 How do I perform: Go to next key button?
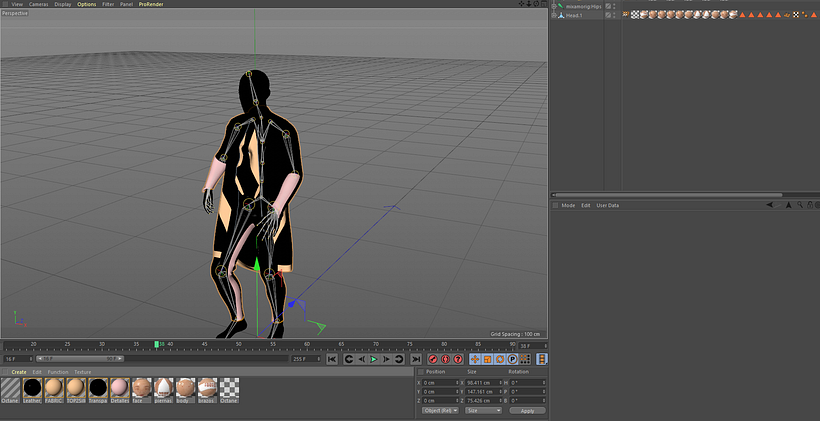click(x=398, y=359)
